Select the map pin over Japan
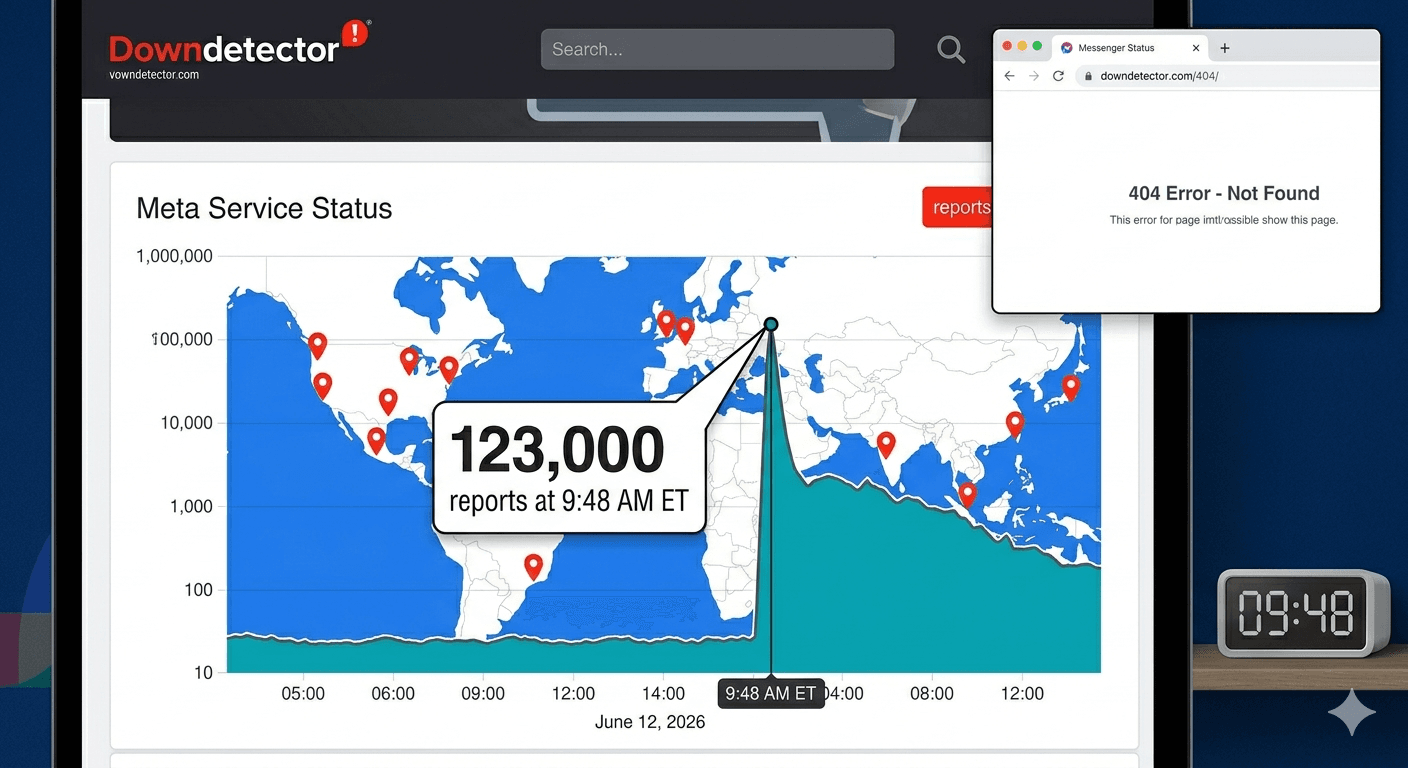 click(x=1071, y=388)
